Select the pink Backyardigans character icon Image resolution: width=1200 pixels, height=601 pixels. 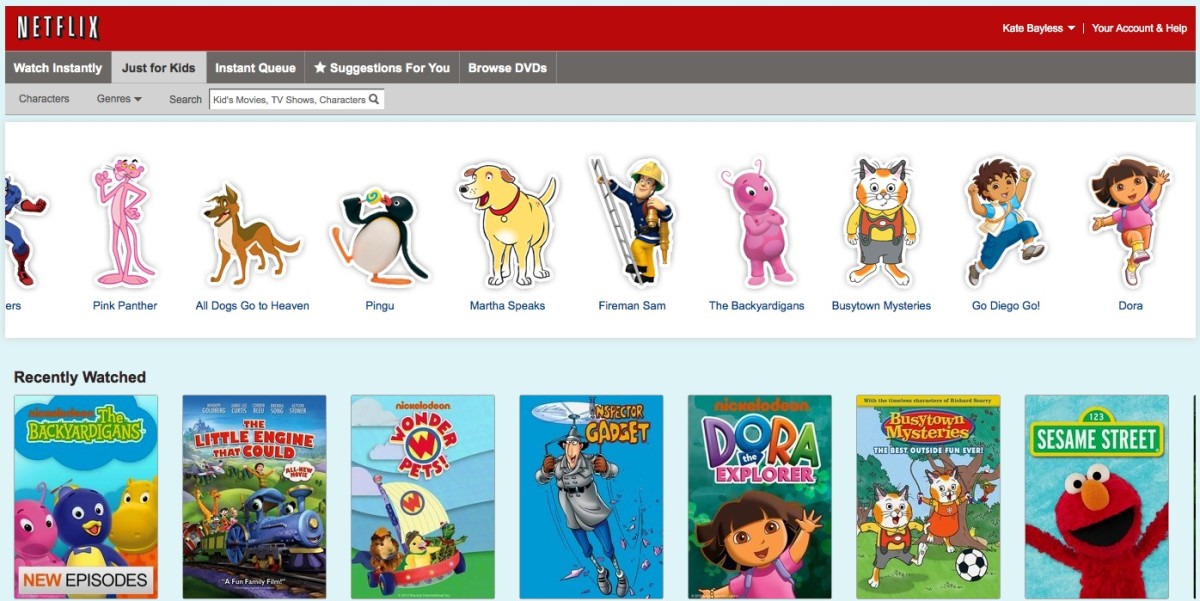coord(756,223)
